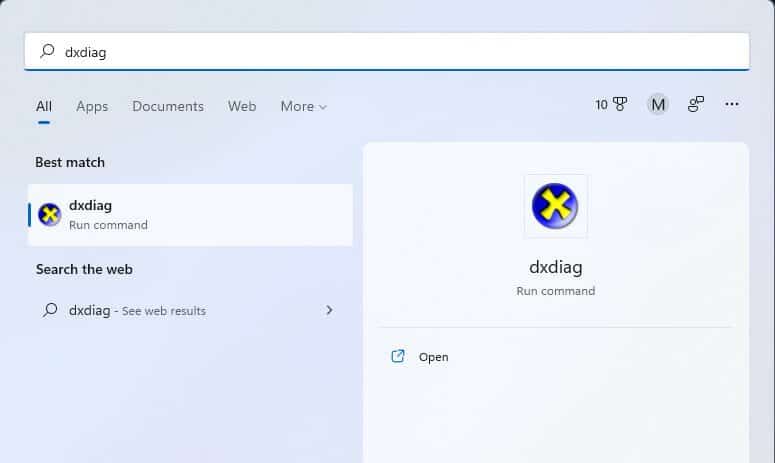Click the Best match heading

(x=70, y=162)
